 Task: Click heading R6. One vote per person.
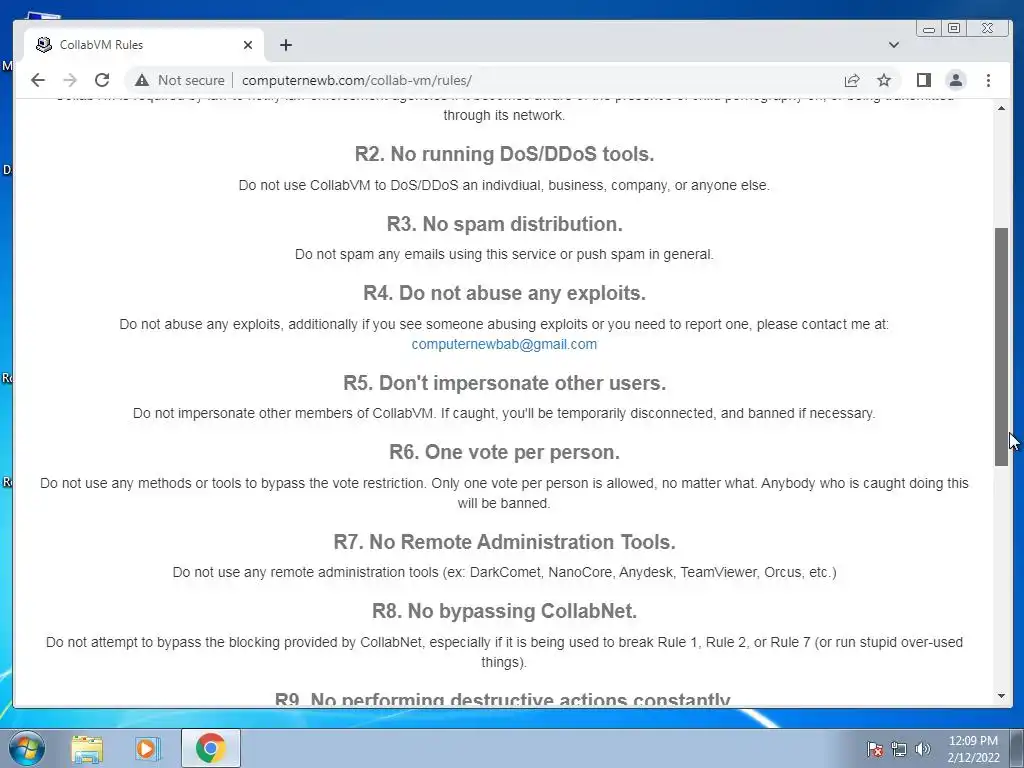coord(504,452)
